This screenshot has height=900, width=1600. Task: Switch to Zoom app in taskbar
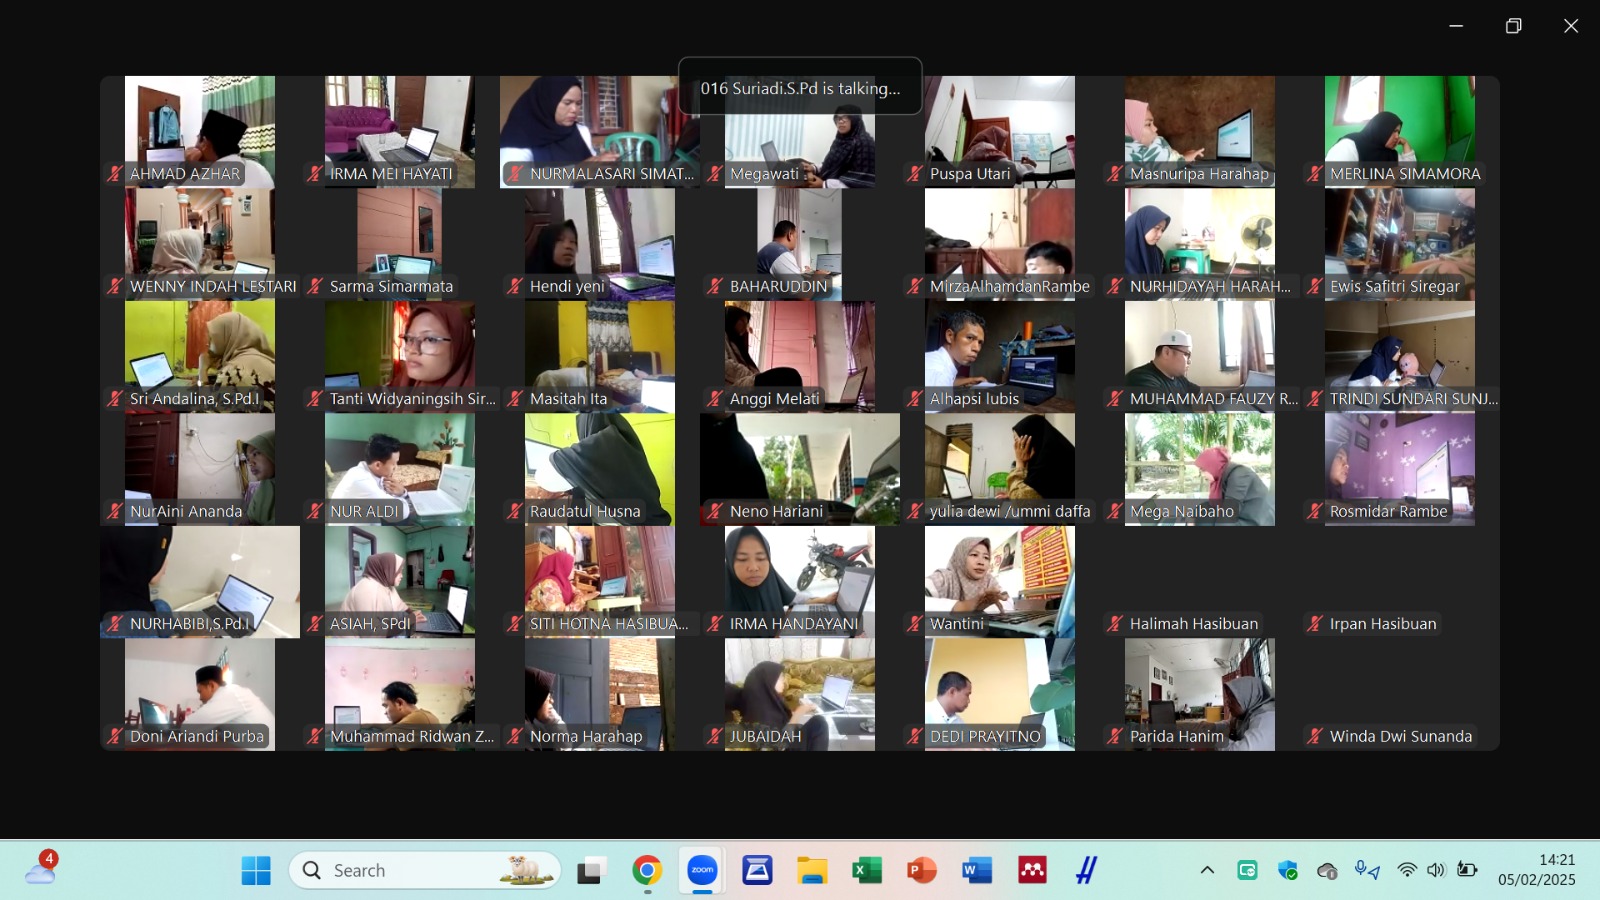(x=702, y=870)
